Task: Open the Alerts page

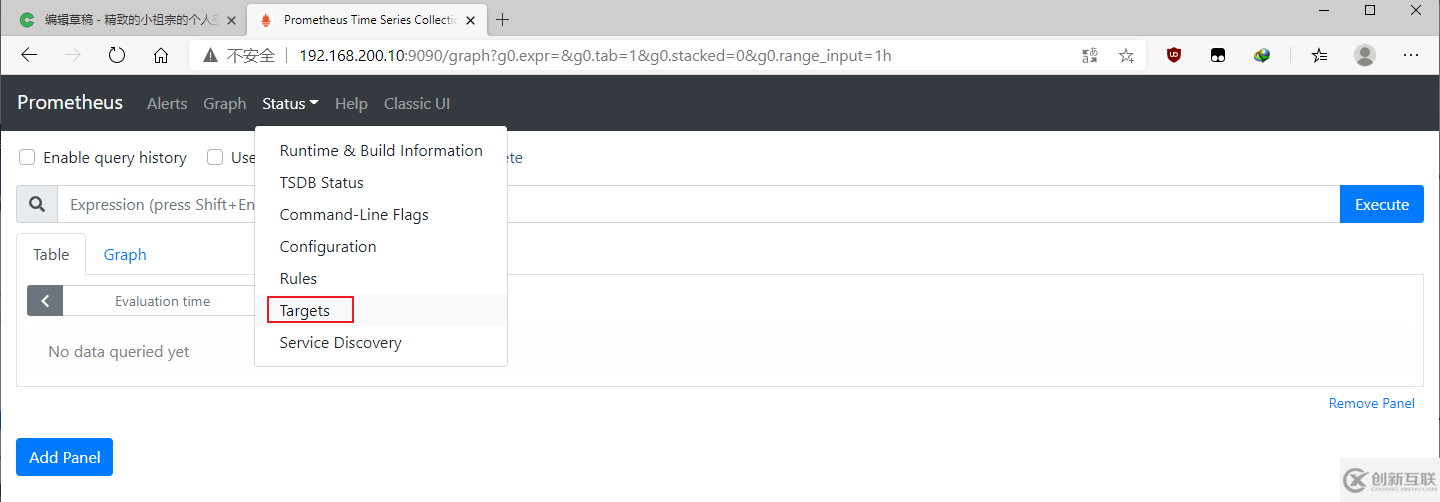Action: pyautogui.click(x=167, y=103)
